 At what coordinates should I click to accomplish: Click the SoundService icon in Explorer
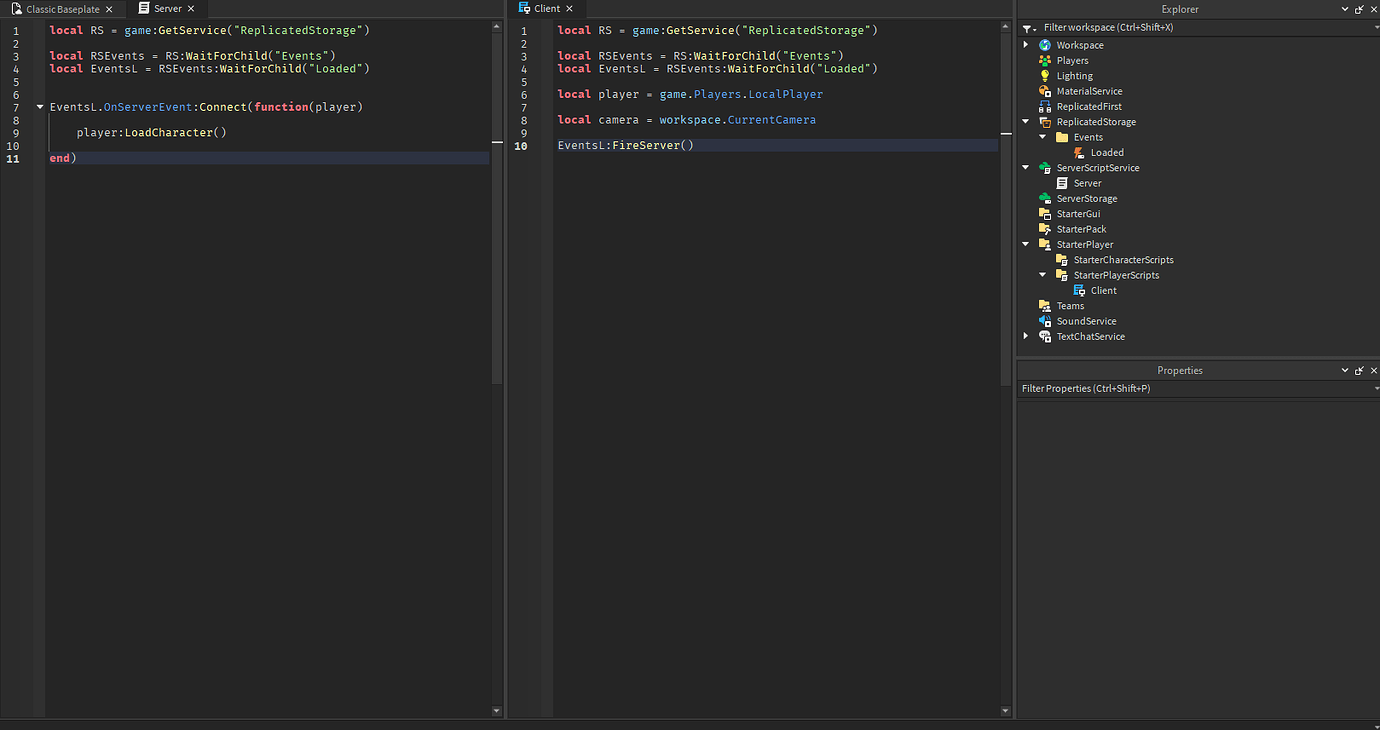click(1045, 320)
